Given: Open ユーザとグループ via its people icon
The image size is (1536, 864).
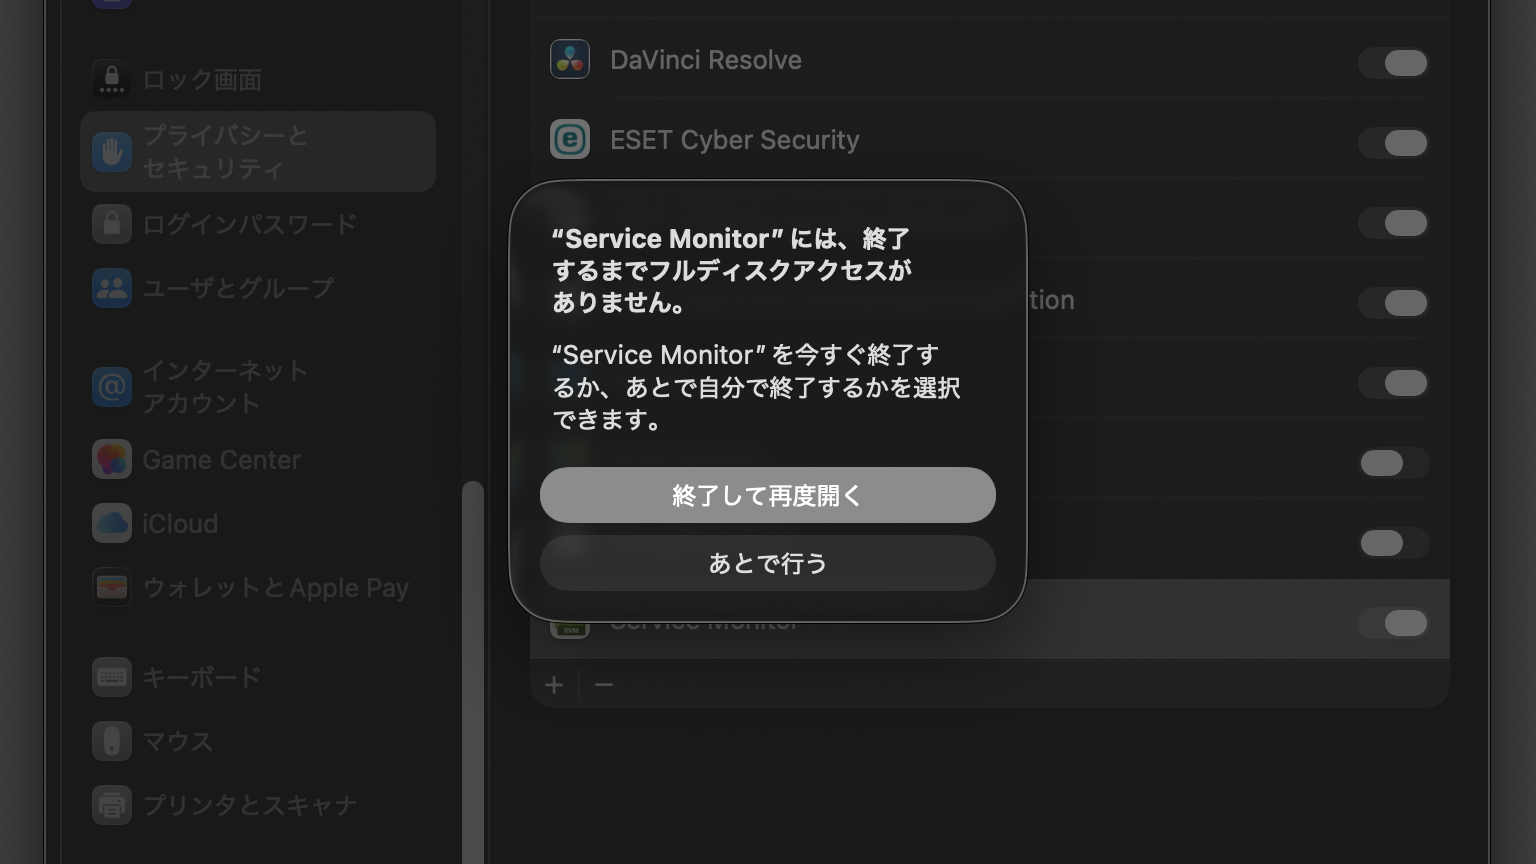Looking at the screenshot, I should coord(112,288).
